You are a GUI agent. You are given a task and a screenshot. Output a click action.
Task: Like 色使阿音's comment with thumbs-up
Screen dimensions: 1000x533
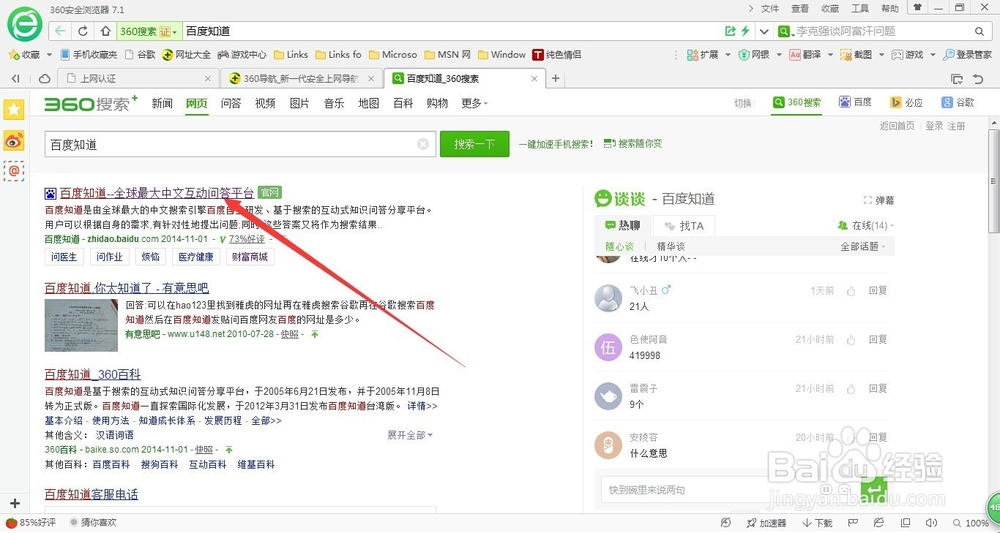click(851, 340)
